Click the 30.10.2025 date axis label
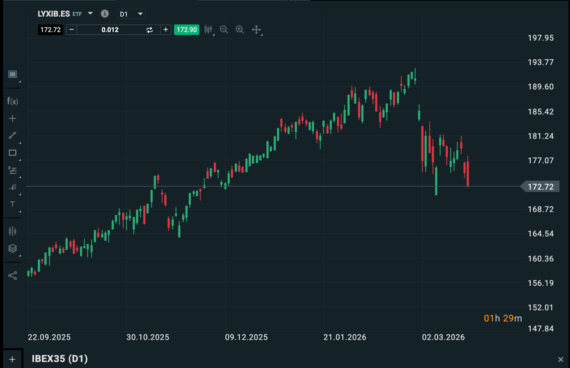 (148, 337)
